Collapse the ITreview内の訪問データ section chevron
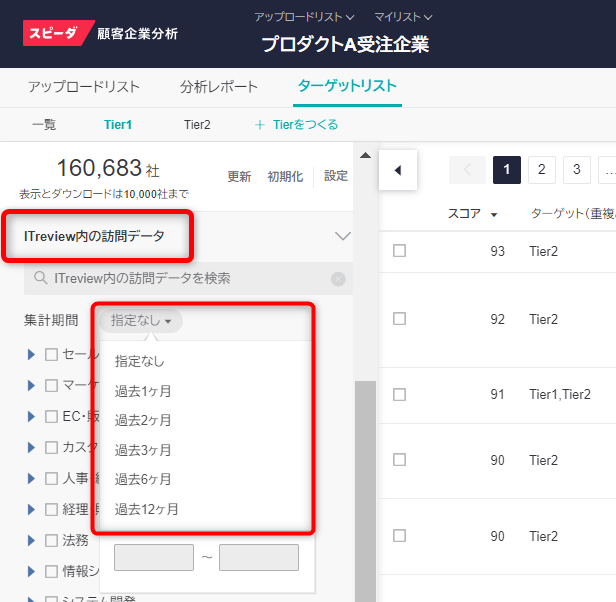 (x=342, y=237)
